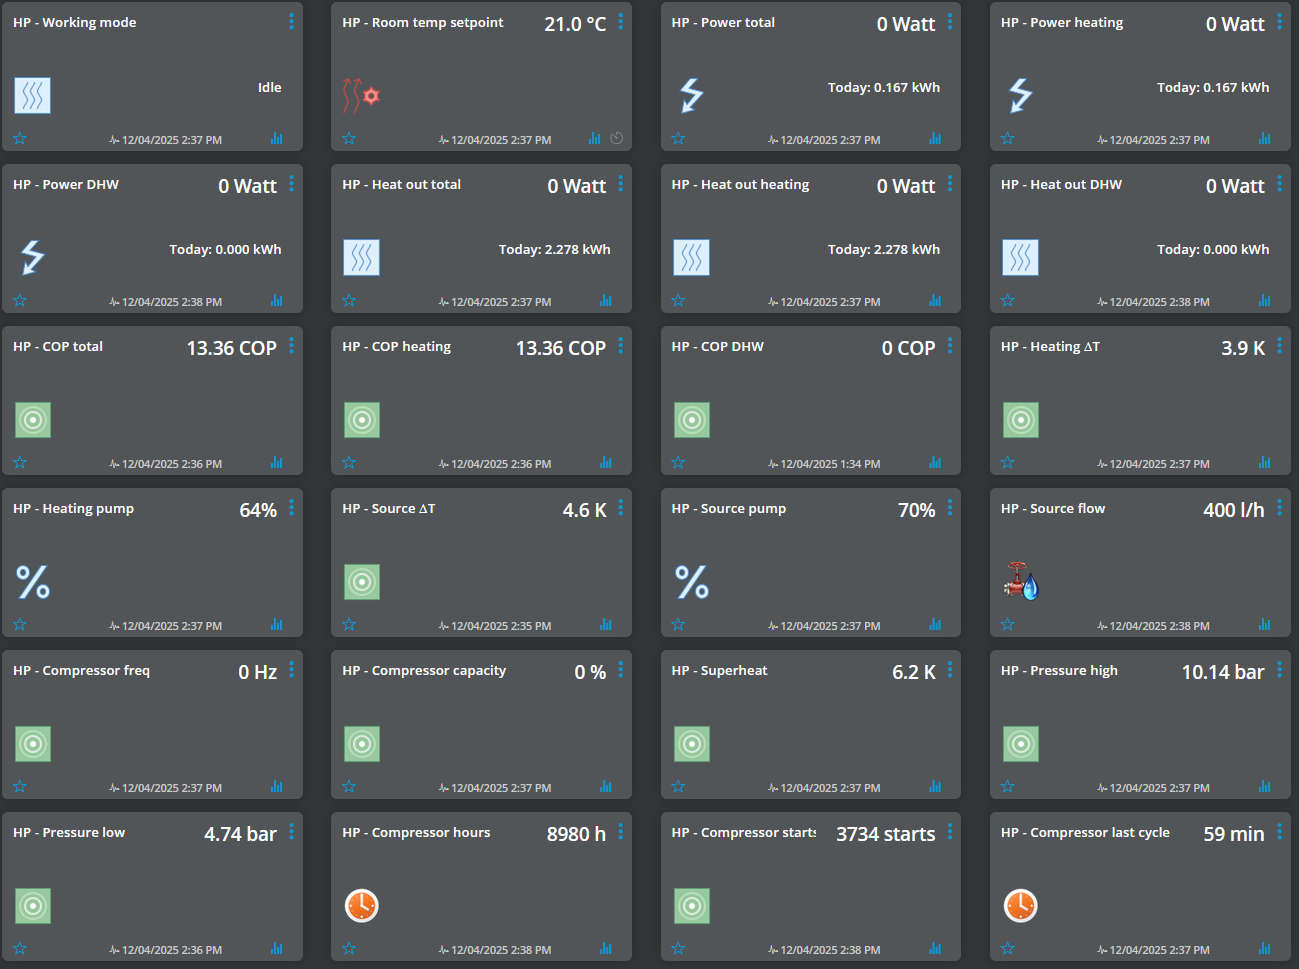The image size is (1299, 969).
Task: Open chart log for HP - COP total
Action: pos(276,463)
